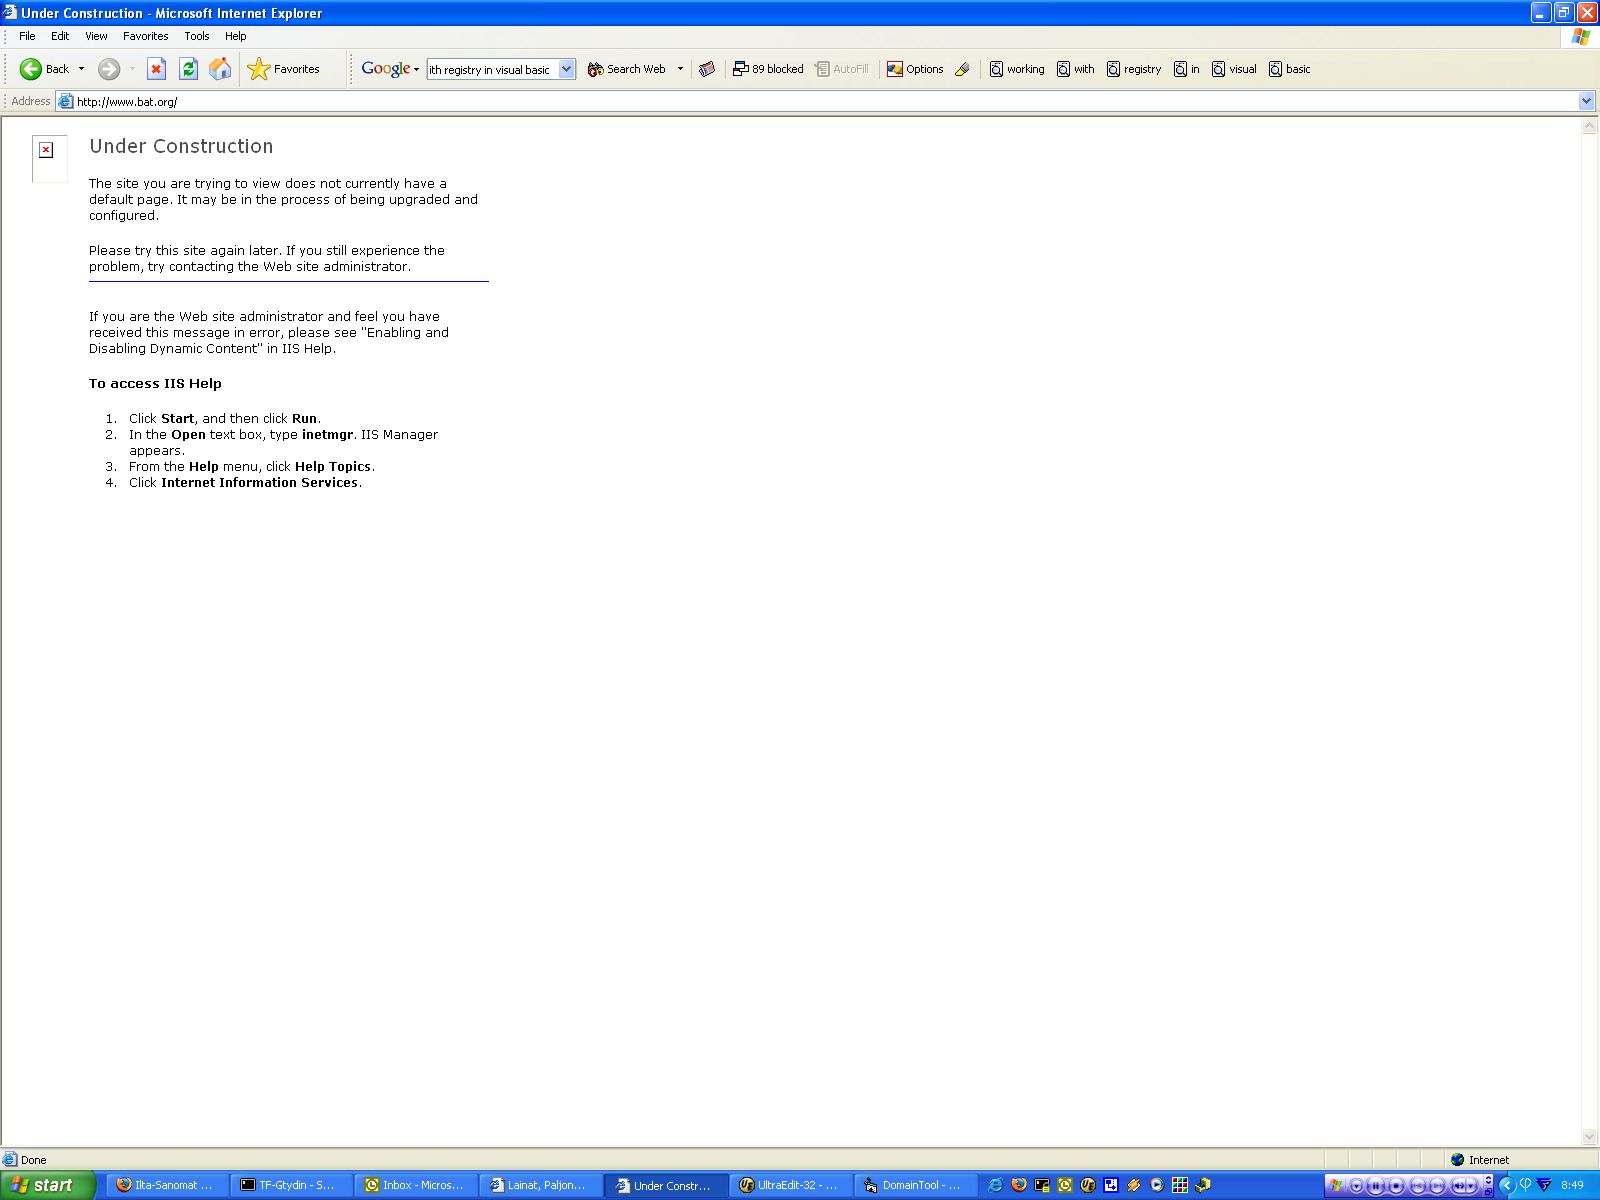Open Google toolbar Options
This screenshot has height=1200, width=1600.
[915, 69]
